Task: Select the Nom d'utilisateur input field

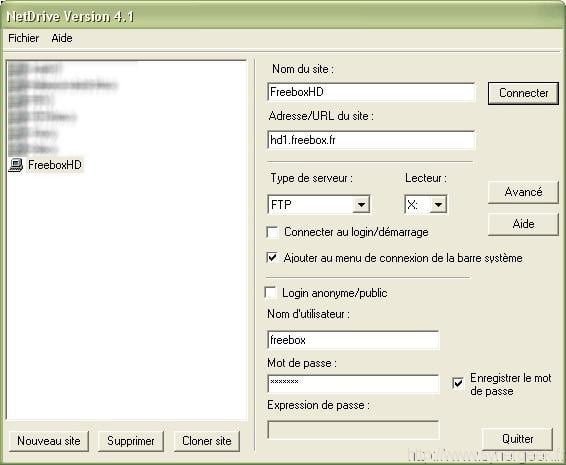Action: (353, 340)
